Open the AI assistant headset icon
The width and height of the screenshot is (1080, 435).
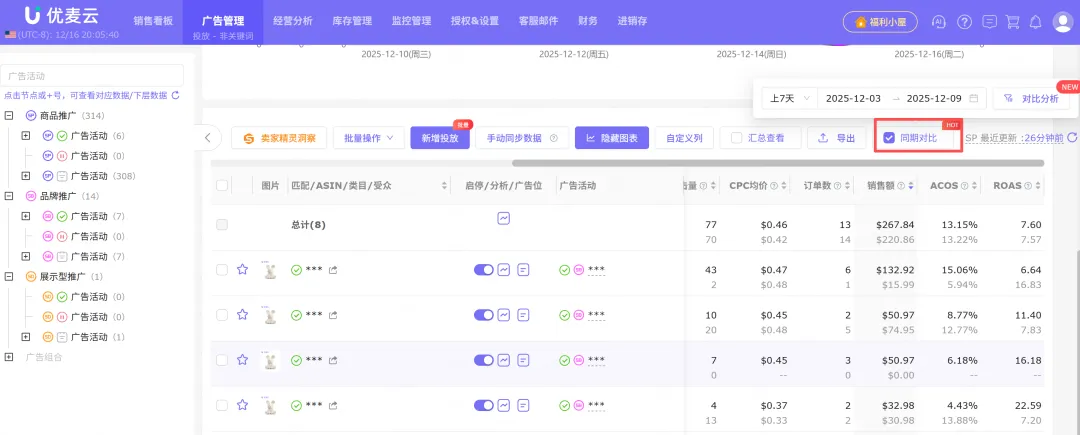coord(938,21)
